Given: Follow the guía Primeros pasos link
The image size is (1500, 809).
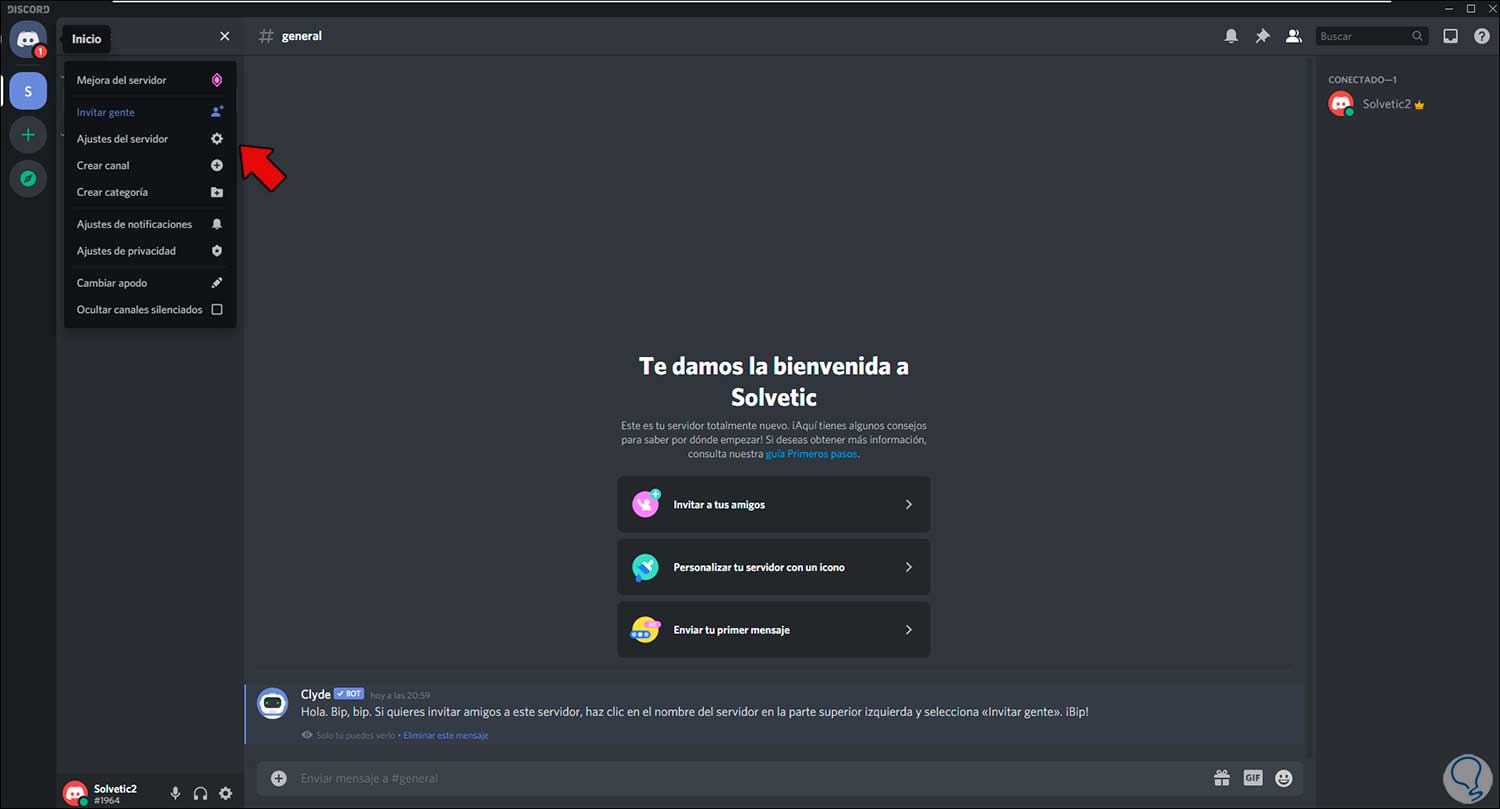Looking at the screenshot, I should 812,454.
